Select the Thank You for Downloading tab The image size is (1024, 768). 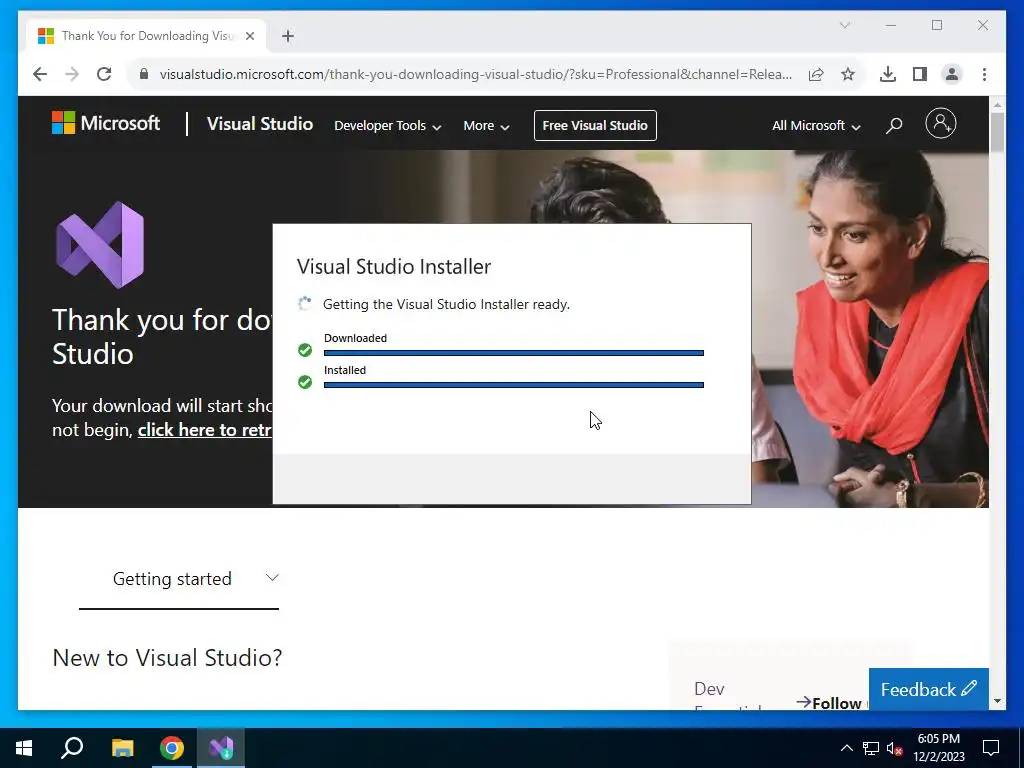coord(146,36)
